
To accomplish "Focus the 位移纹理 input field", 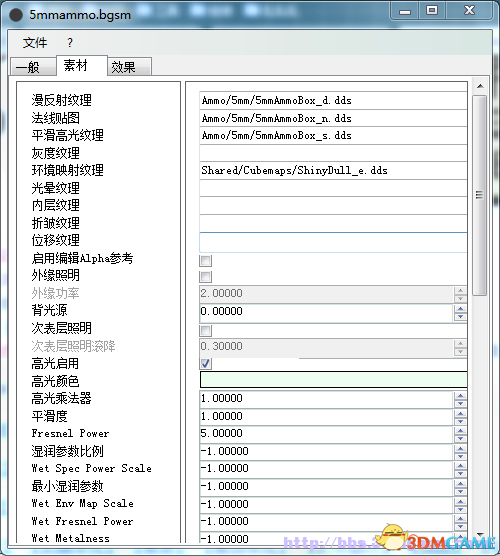I will point(333,242).
